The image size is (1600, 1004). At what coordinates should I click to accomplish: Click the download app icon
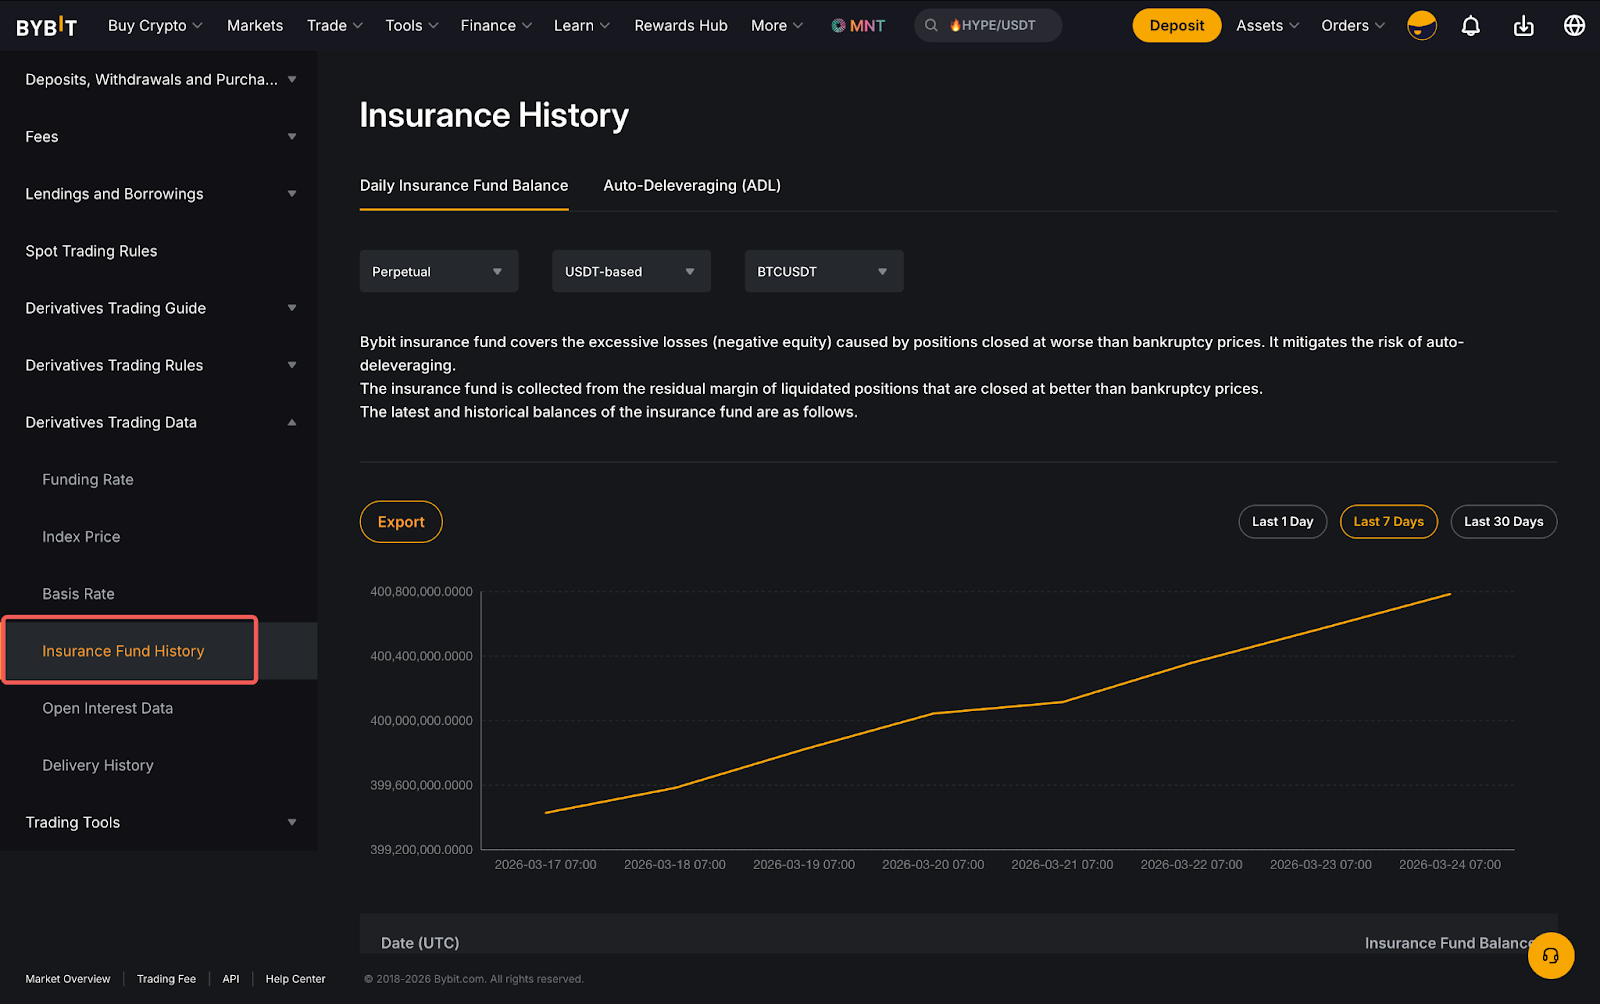point(1523,26)
